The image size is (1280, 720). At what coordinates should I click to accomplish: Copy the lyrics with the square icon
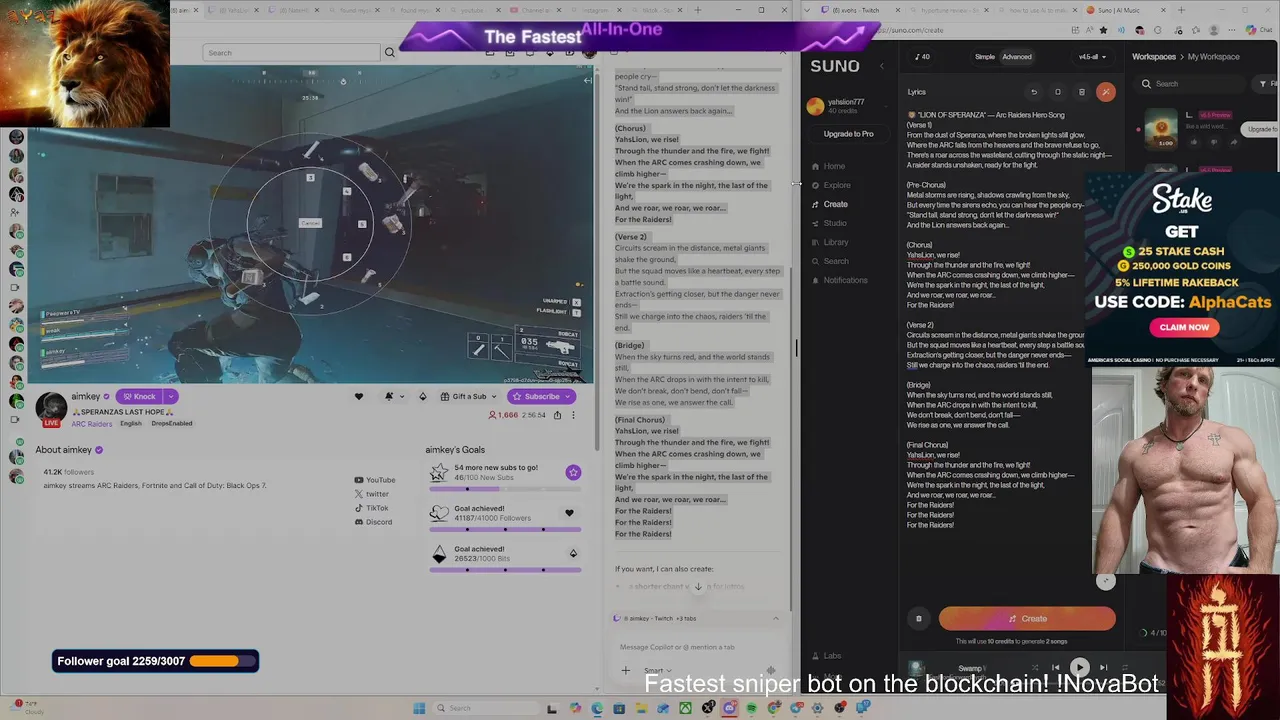click(1058, 92)
